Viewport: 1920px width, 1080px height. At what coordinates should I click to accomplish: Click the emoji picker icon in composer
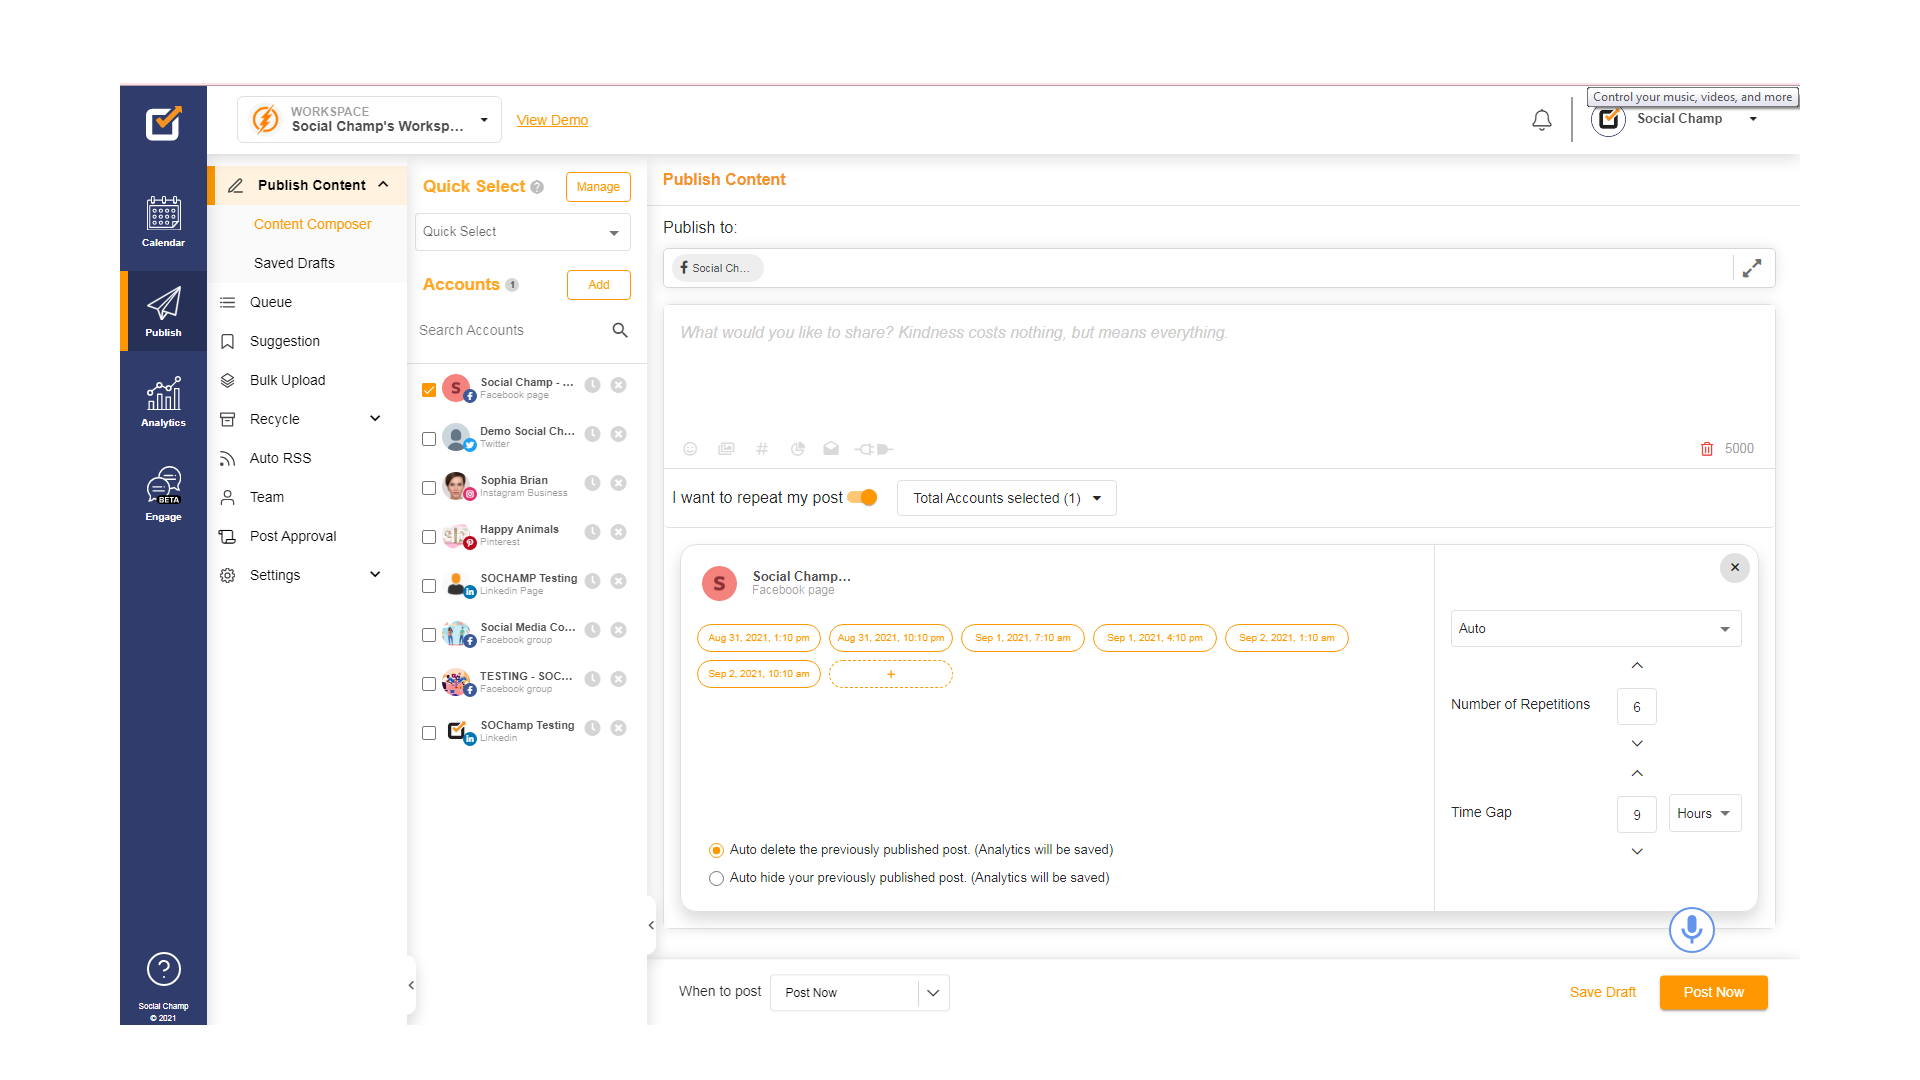tap(690, 449)
